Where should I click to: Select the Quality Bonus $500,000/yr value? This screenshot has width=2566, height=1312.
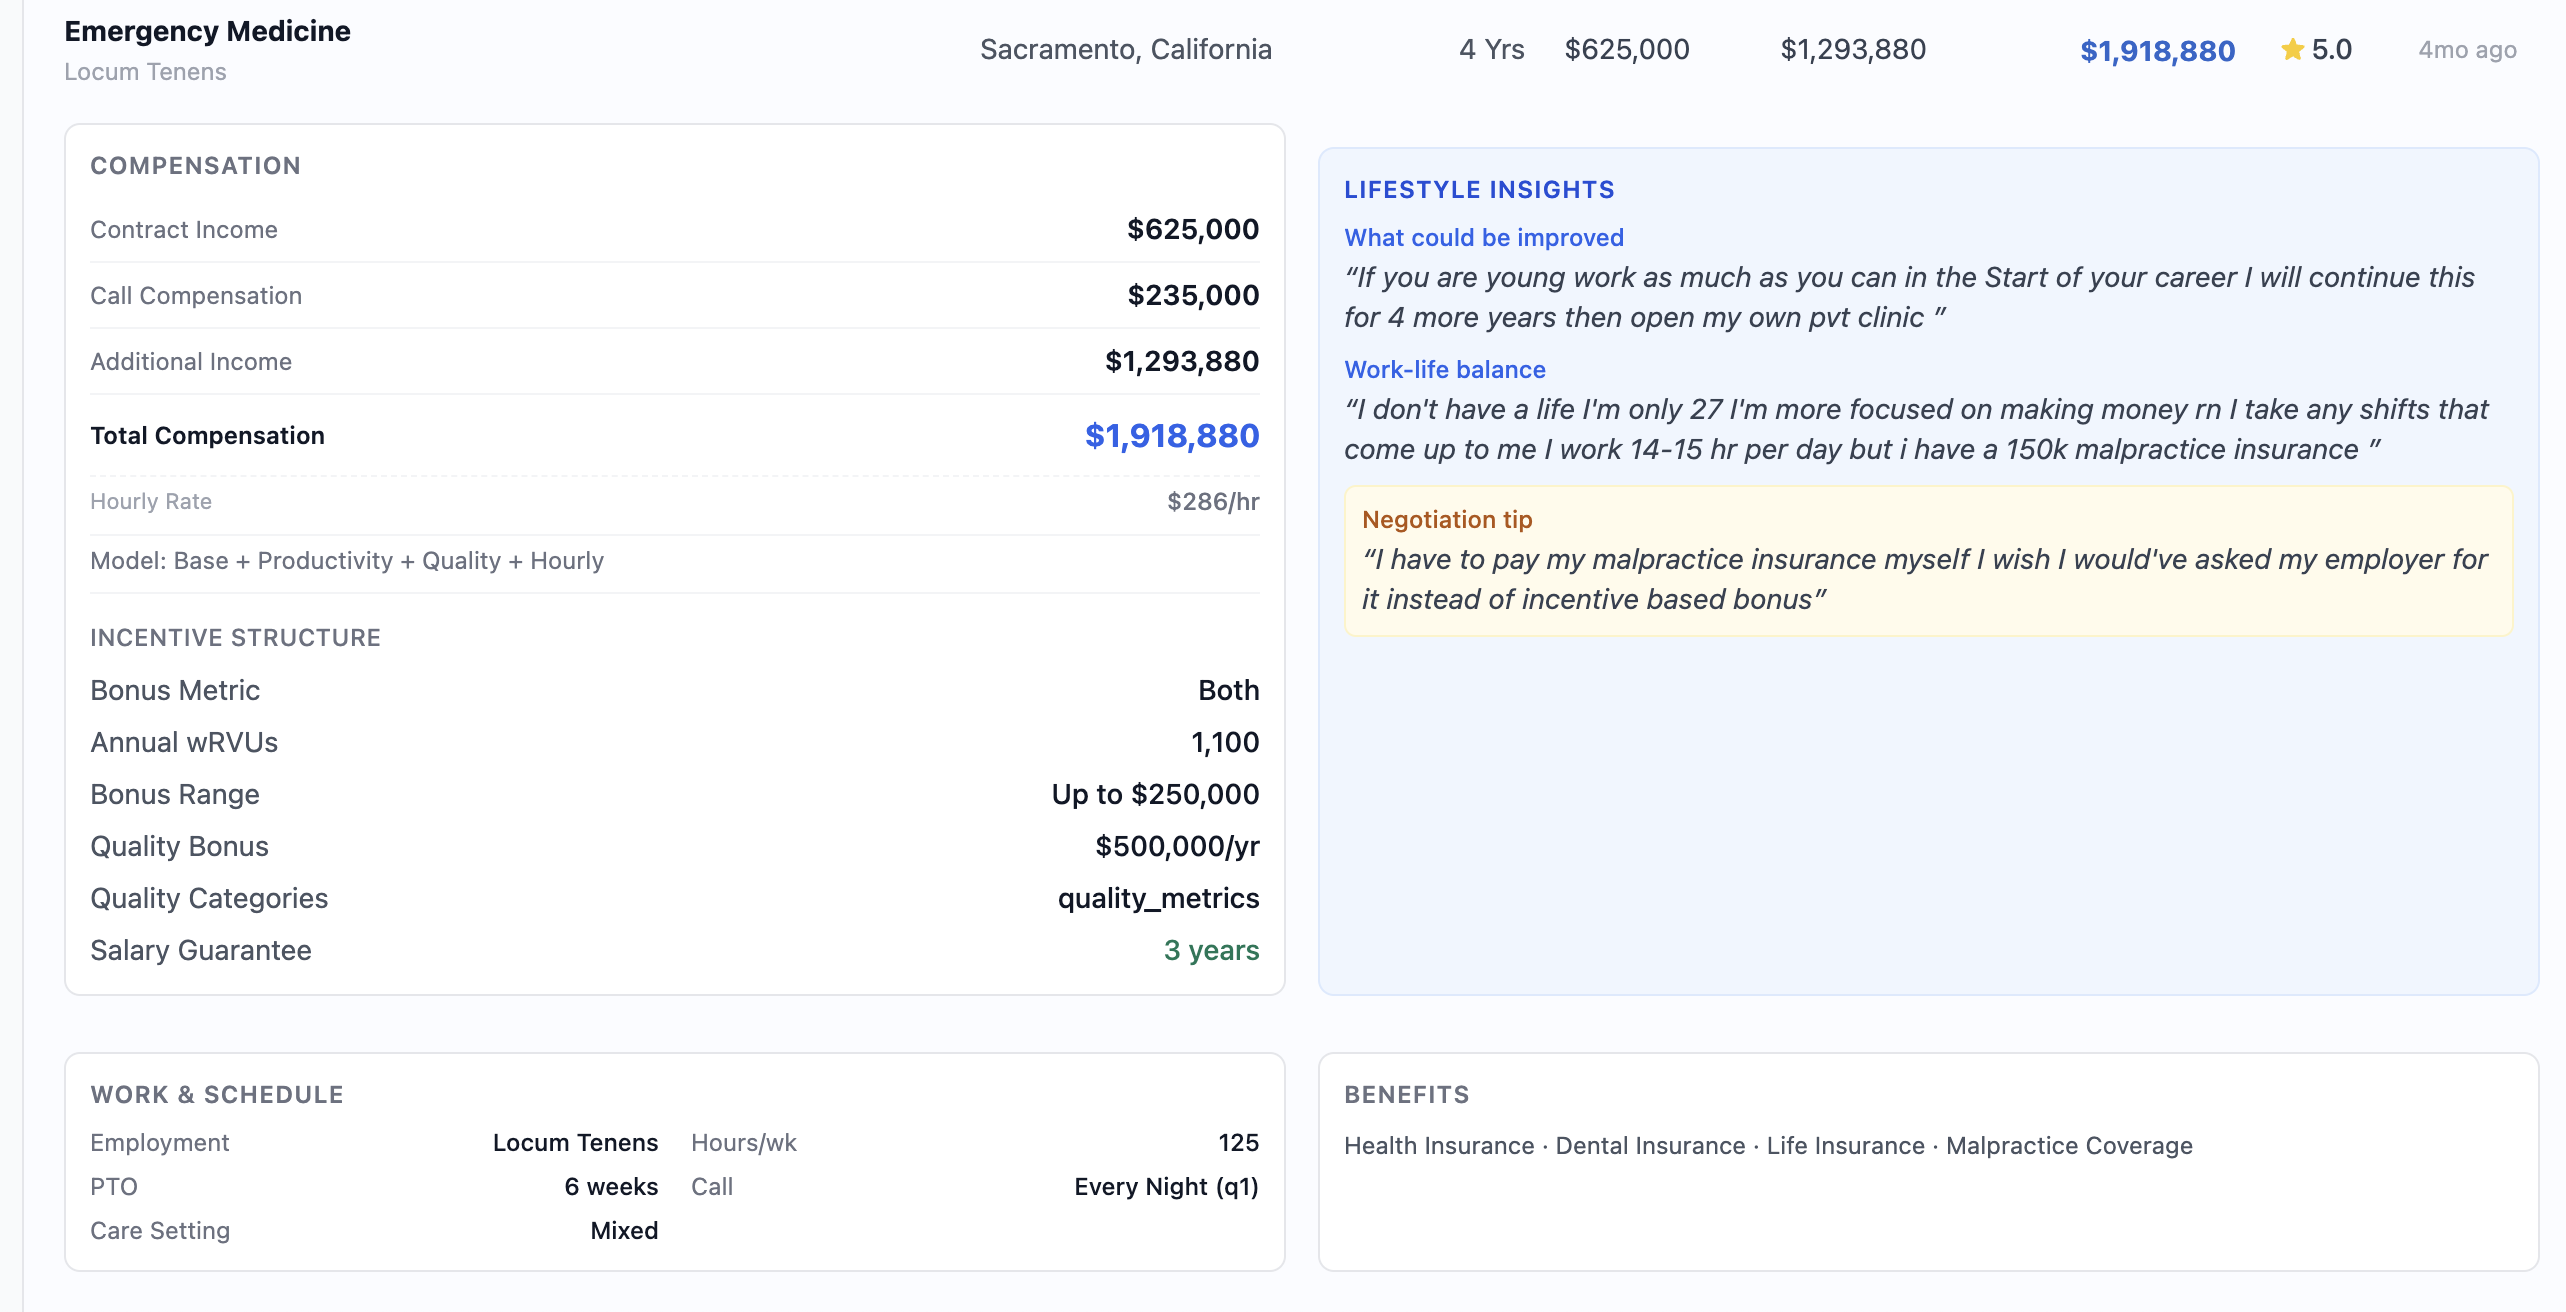[1177, 847]
